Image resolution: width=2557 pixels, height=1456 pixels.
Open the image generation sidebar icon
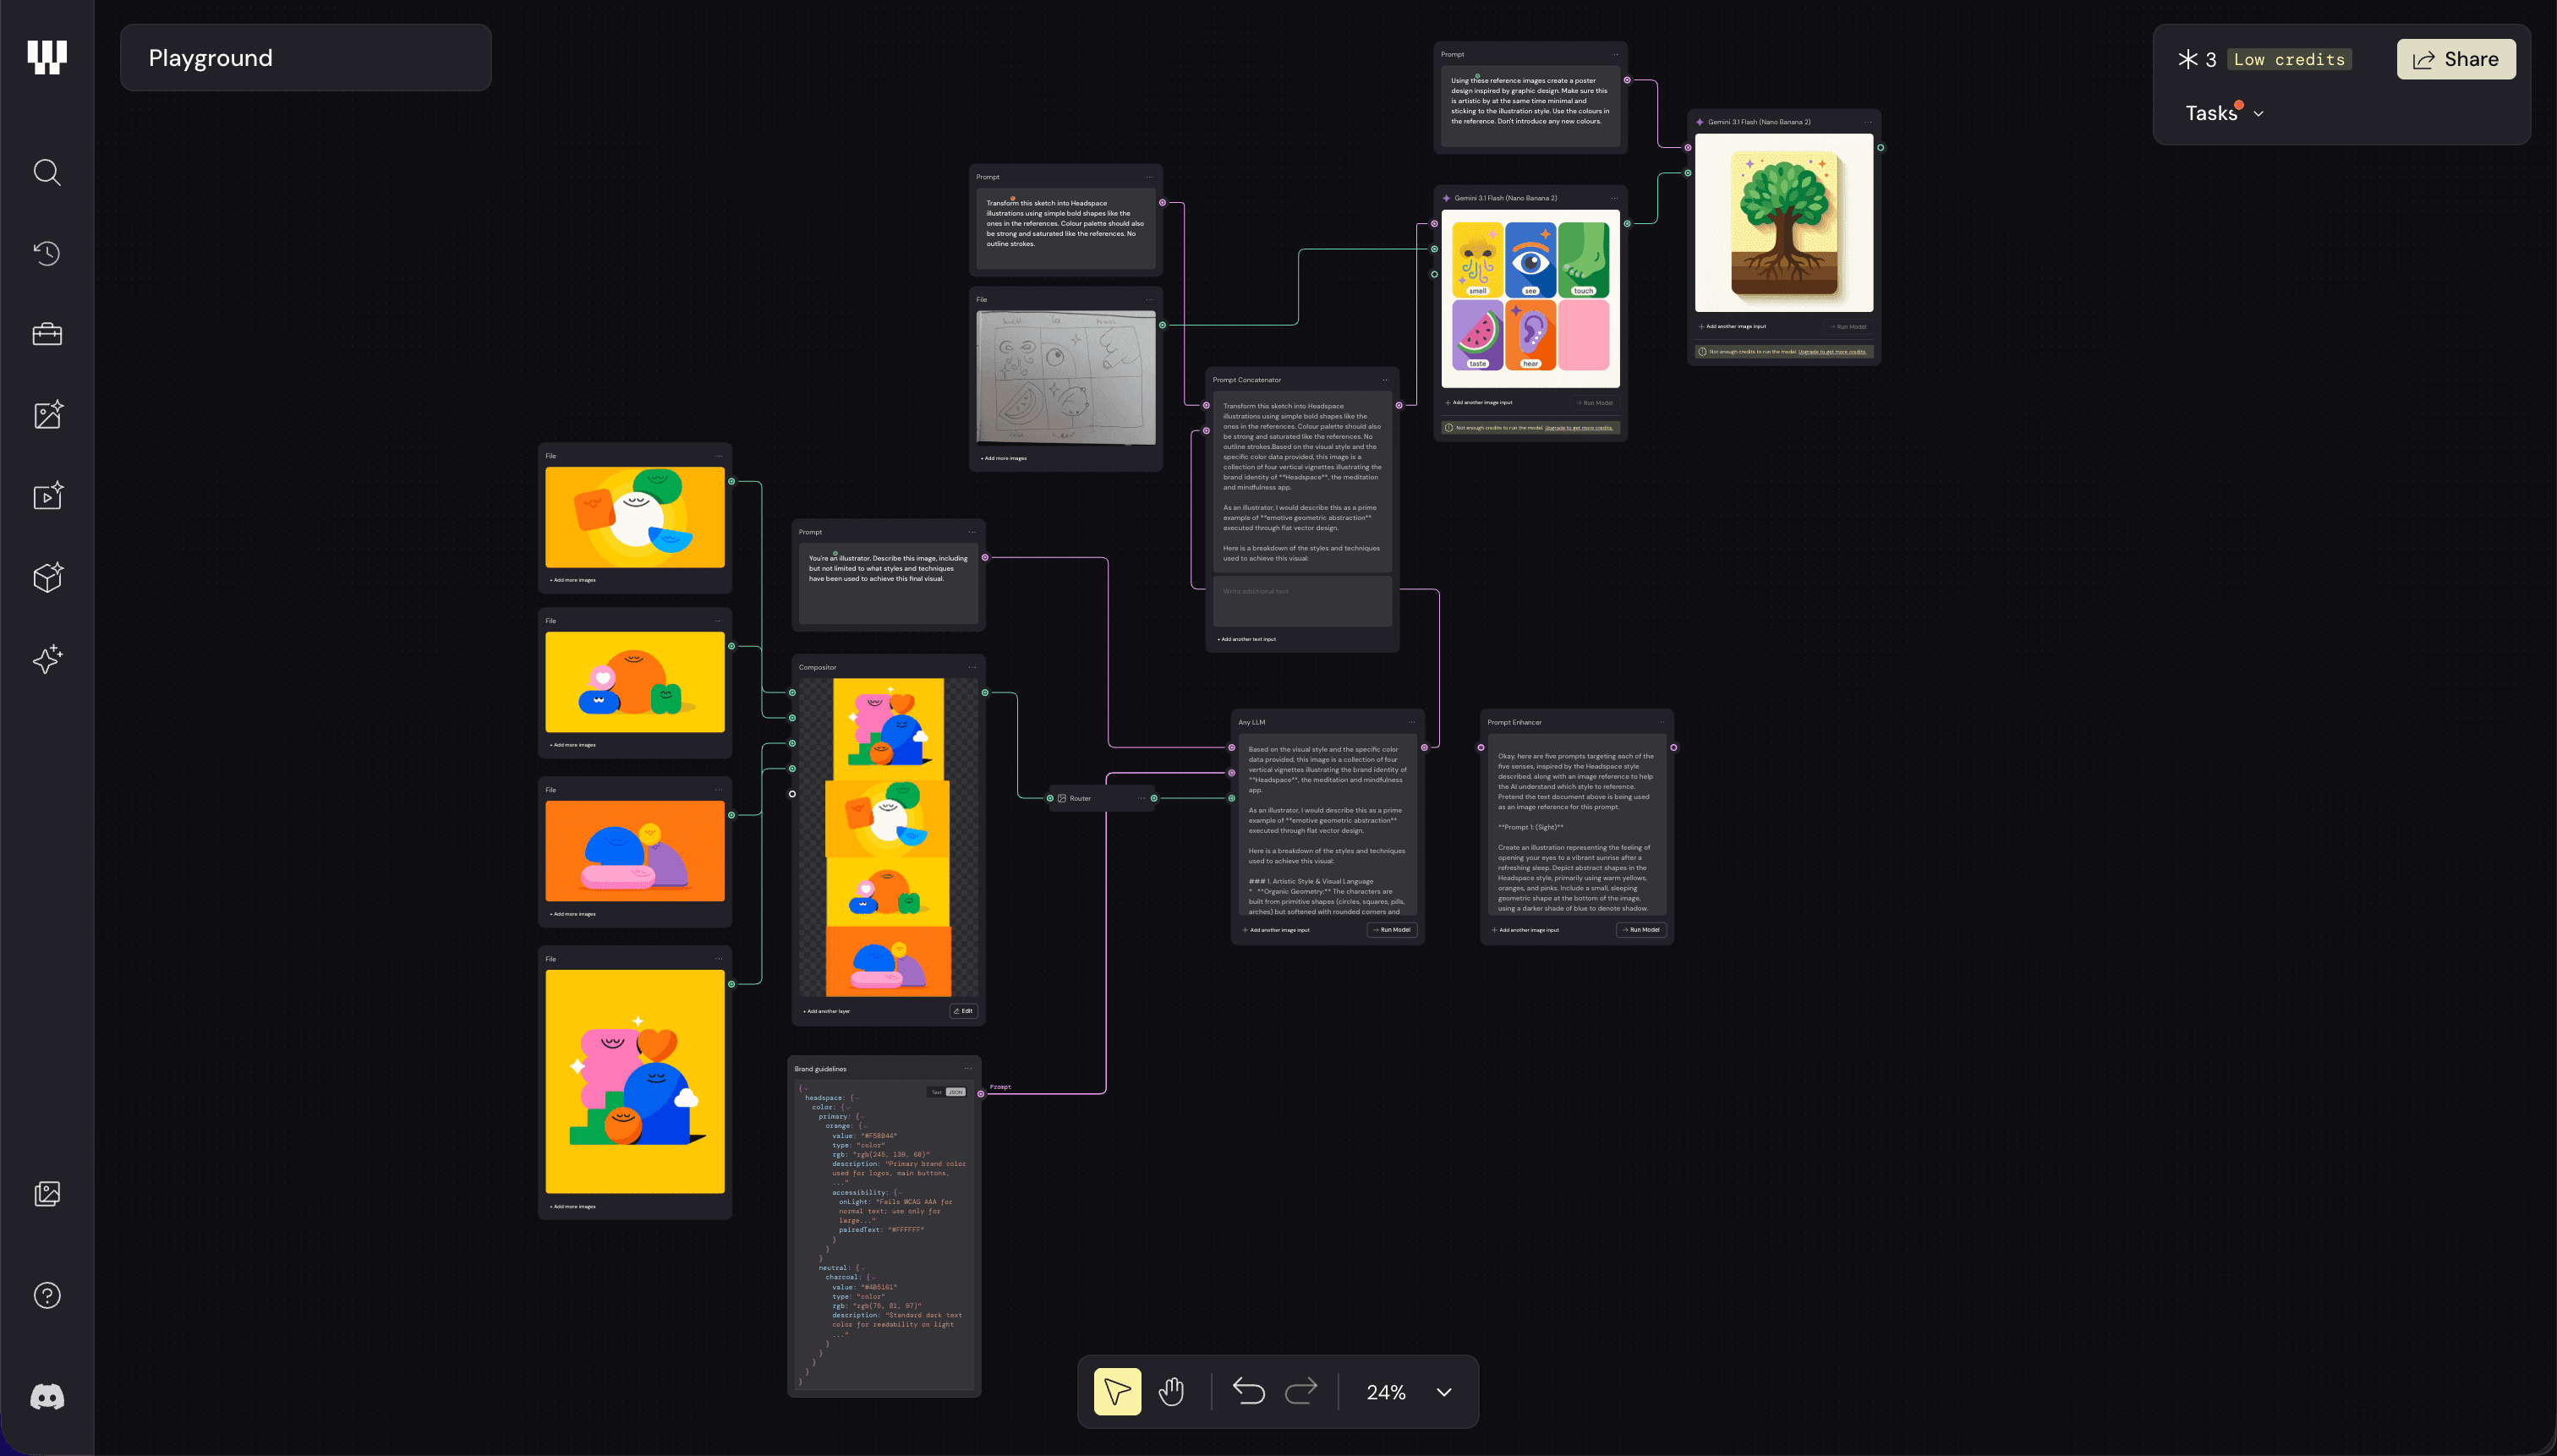tap(47, 415)
